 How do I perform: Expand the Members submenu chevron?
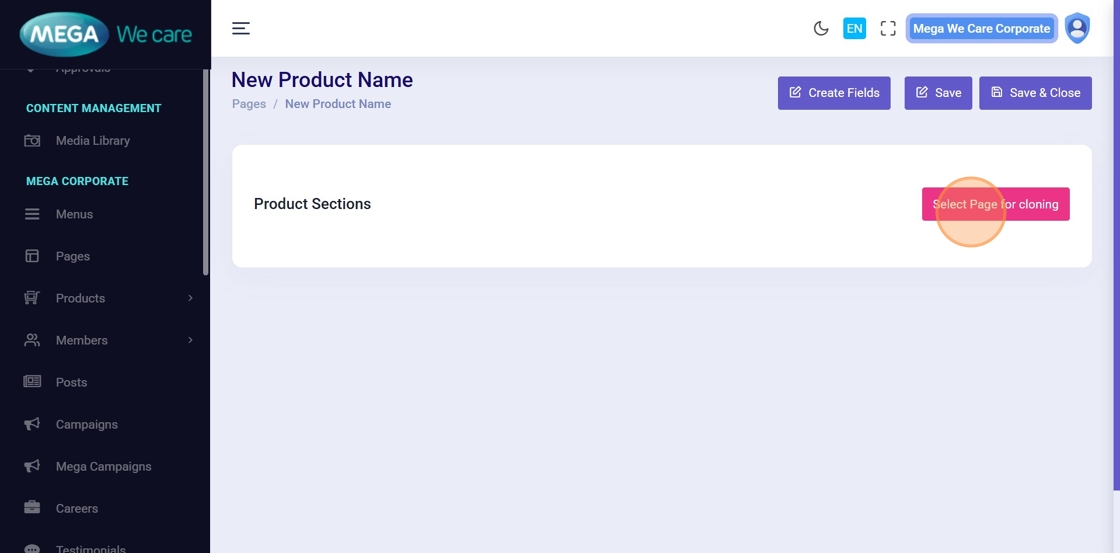click(190, 340)
